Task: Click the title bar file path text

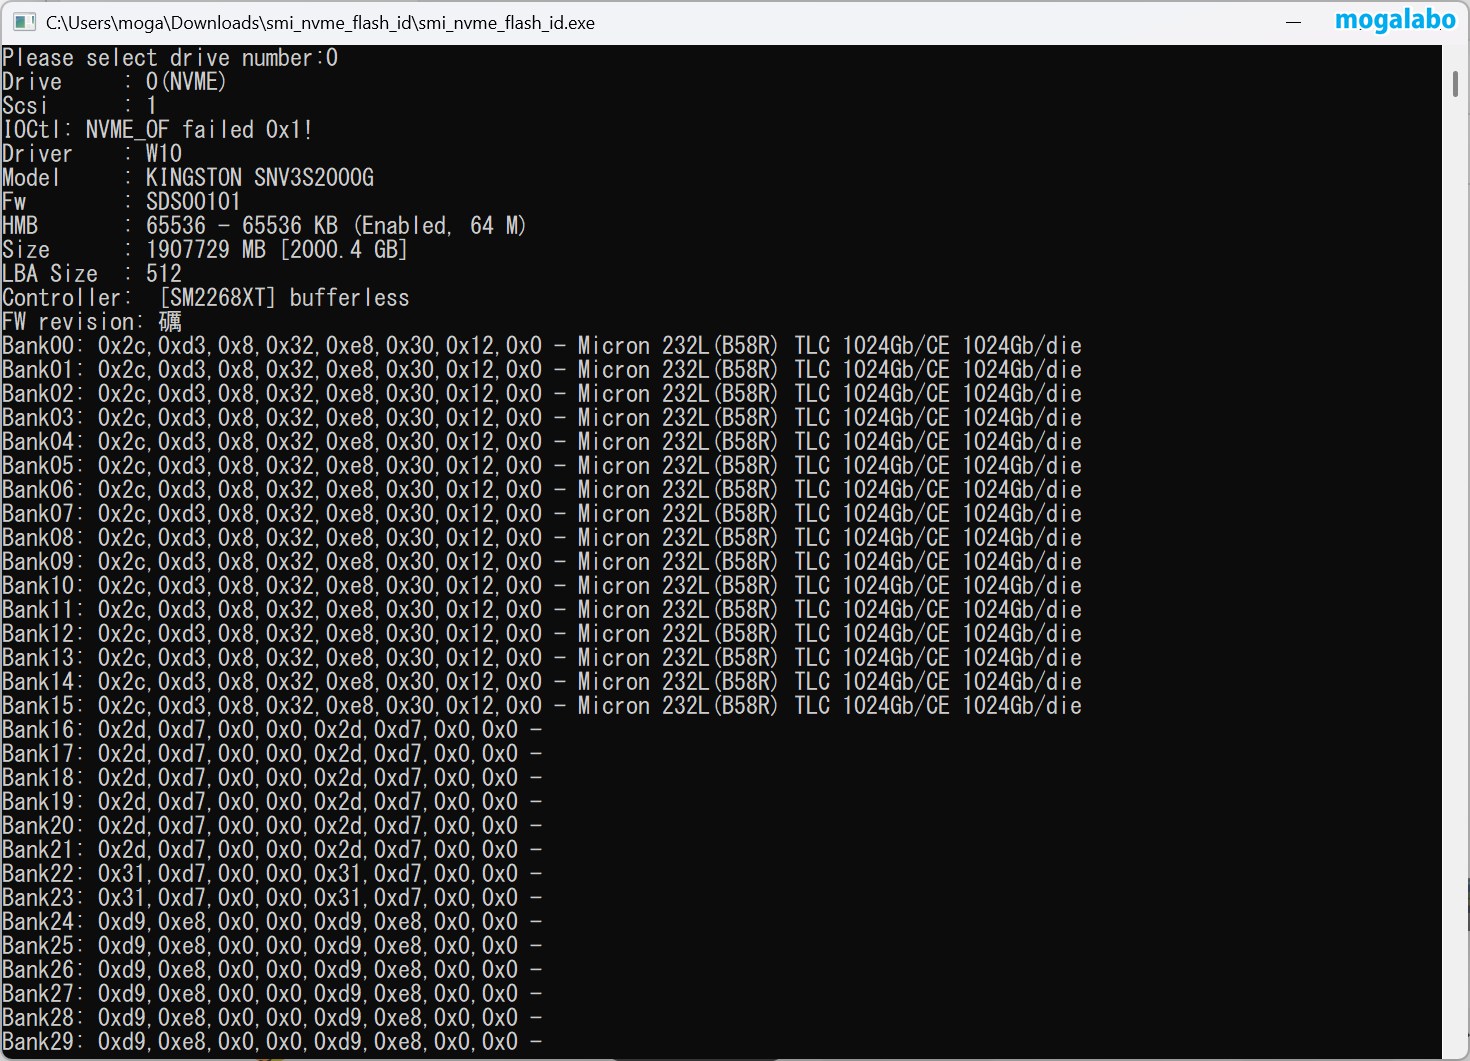Action: click(x=320, y=23)
